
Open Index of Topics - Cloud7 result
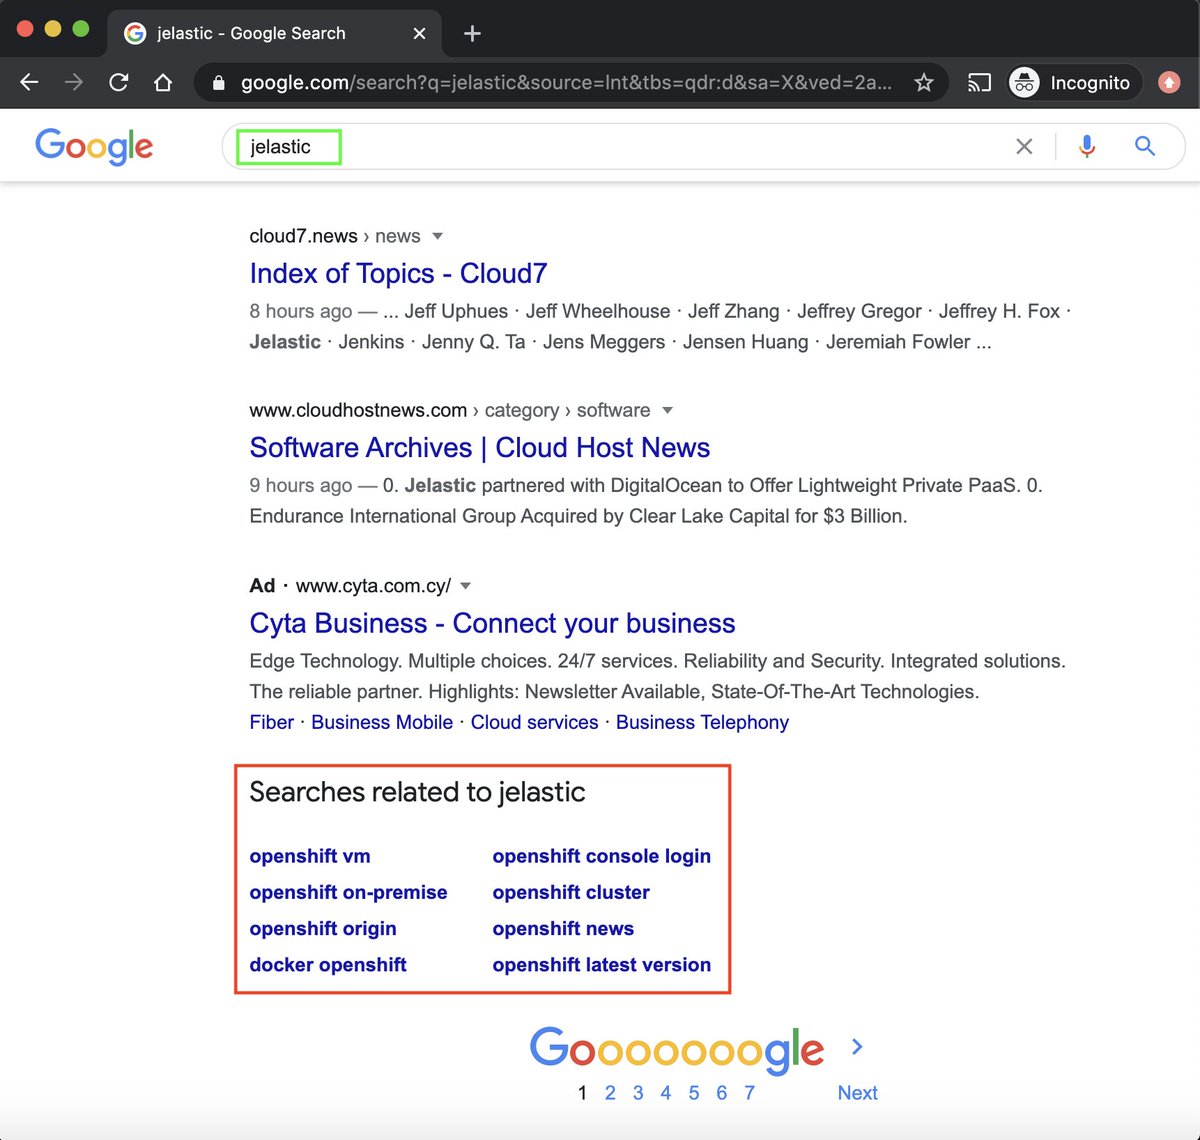point(398,273)
